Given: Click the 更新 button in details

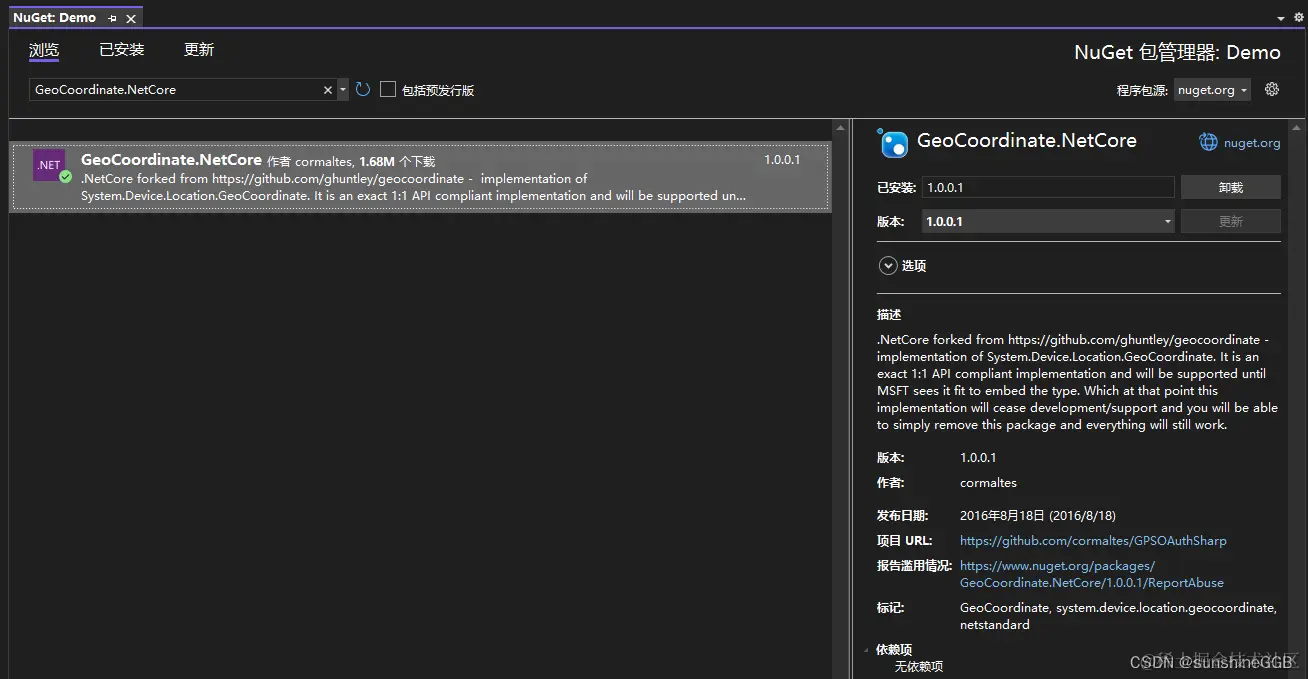Looking at the screenshot, I should [x=1231, y=222].
